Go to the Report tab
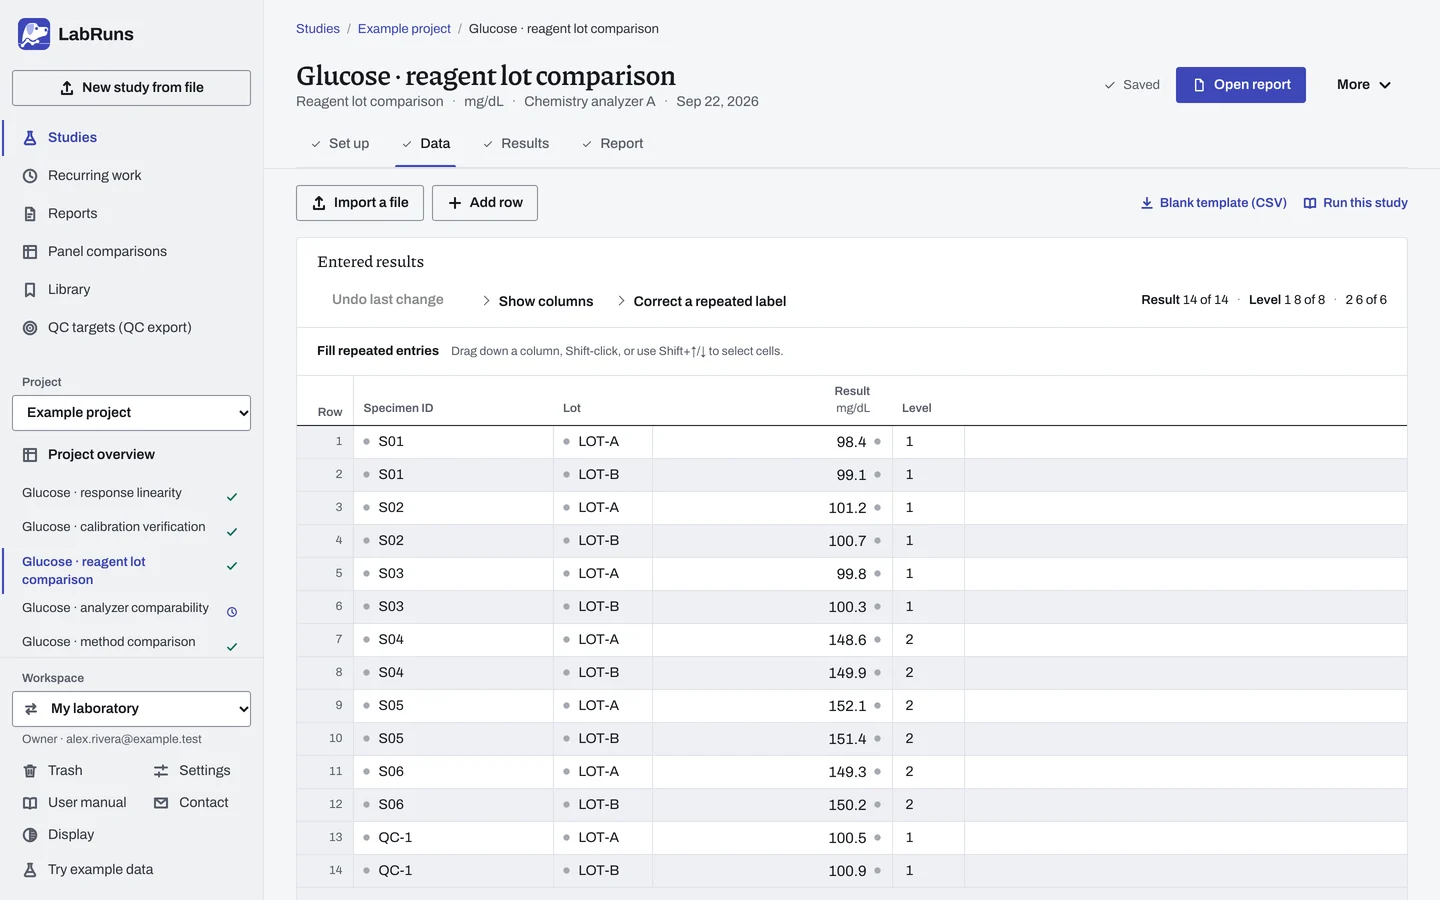Screen dimensions: 1440x900 (x=612, y=144)
